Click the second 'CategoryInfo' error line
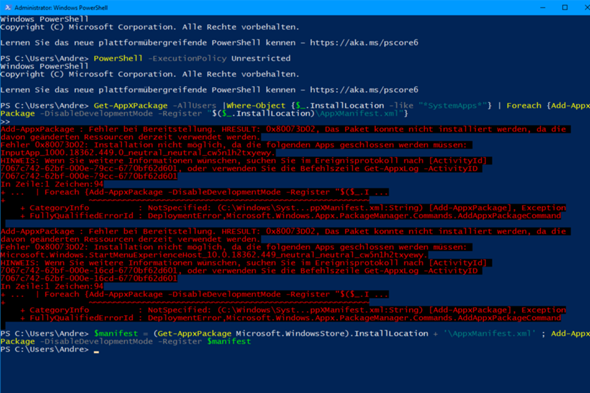 [293, 310]
